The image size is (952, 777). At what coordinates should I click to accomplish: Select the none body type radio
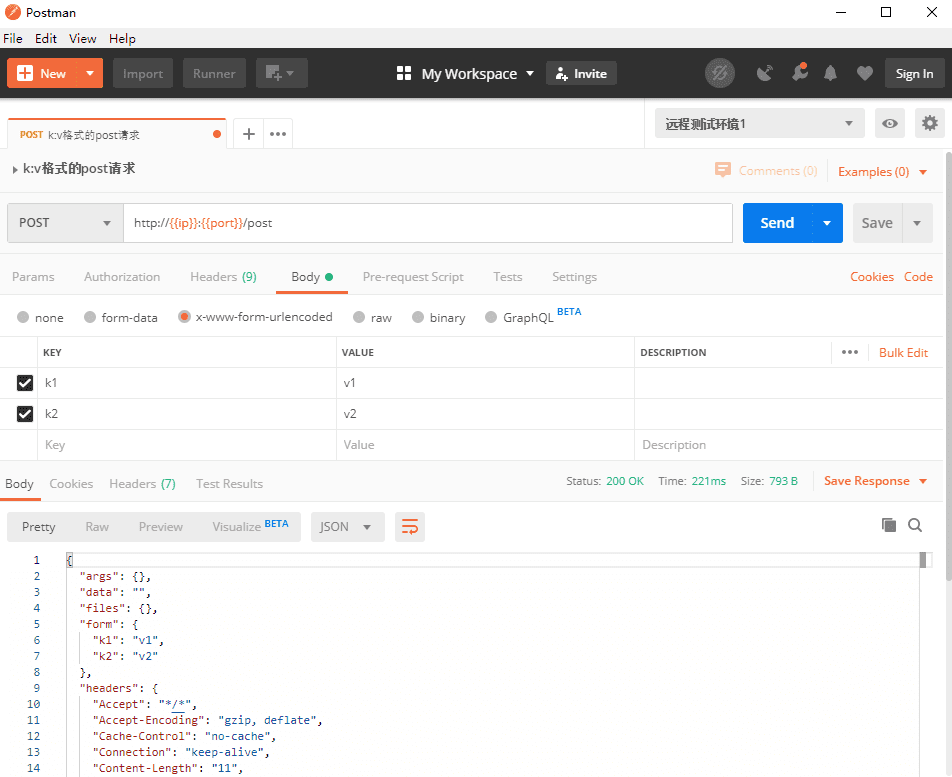pos(23,317)
